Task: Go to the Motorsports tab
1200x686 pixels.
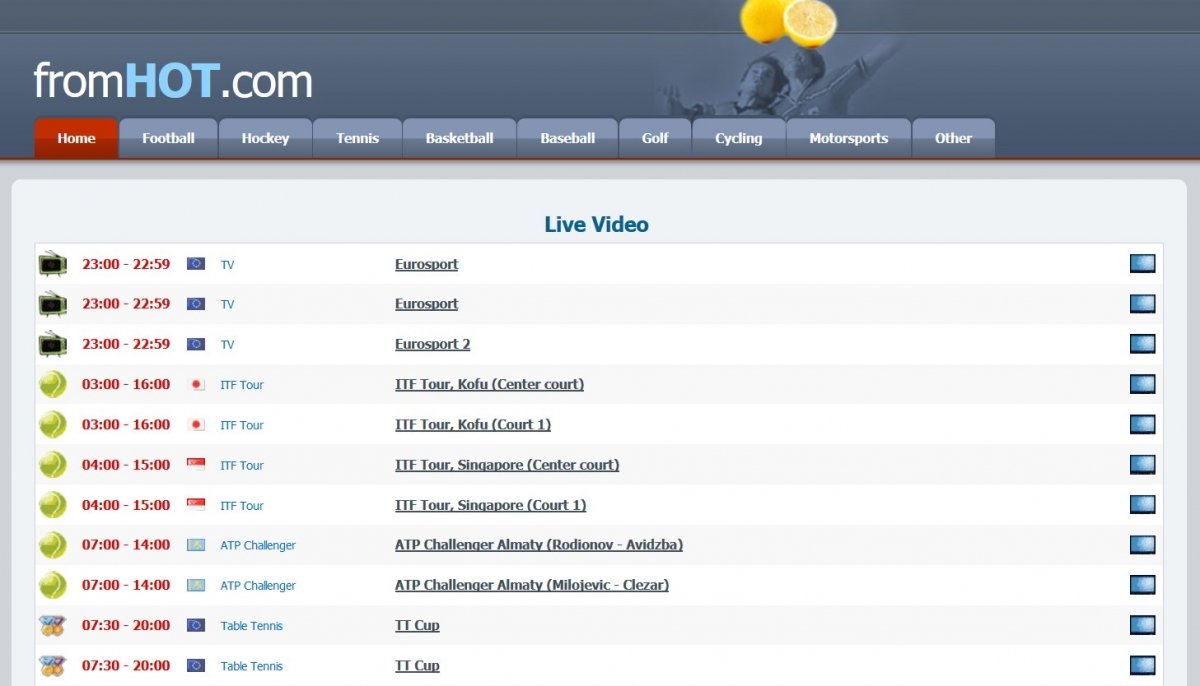Action: coord(848,138)
